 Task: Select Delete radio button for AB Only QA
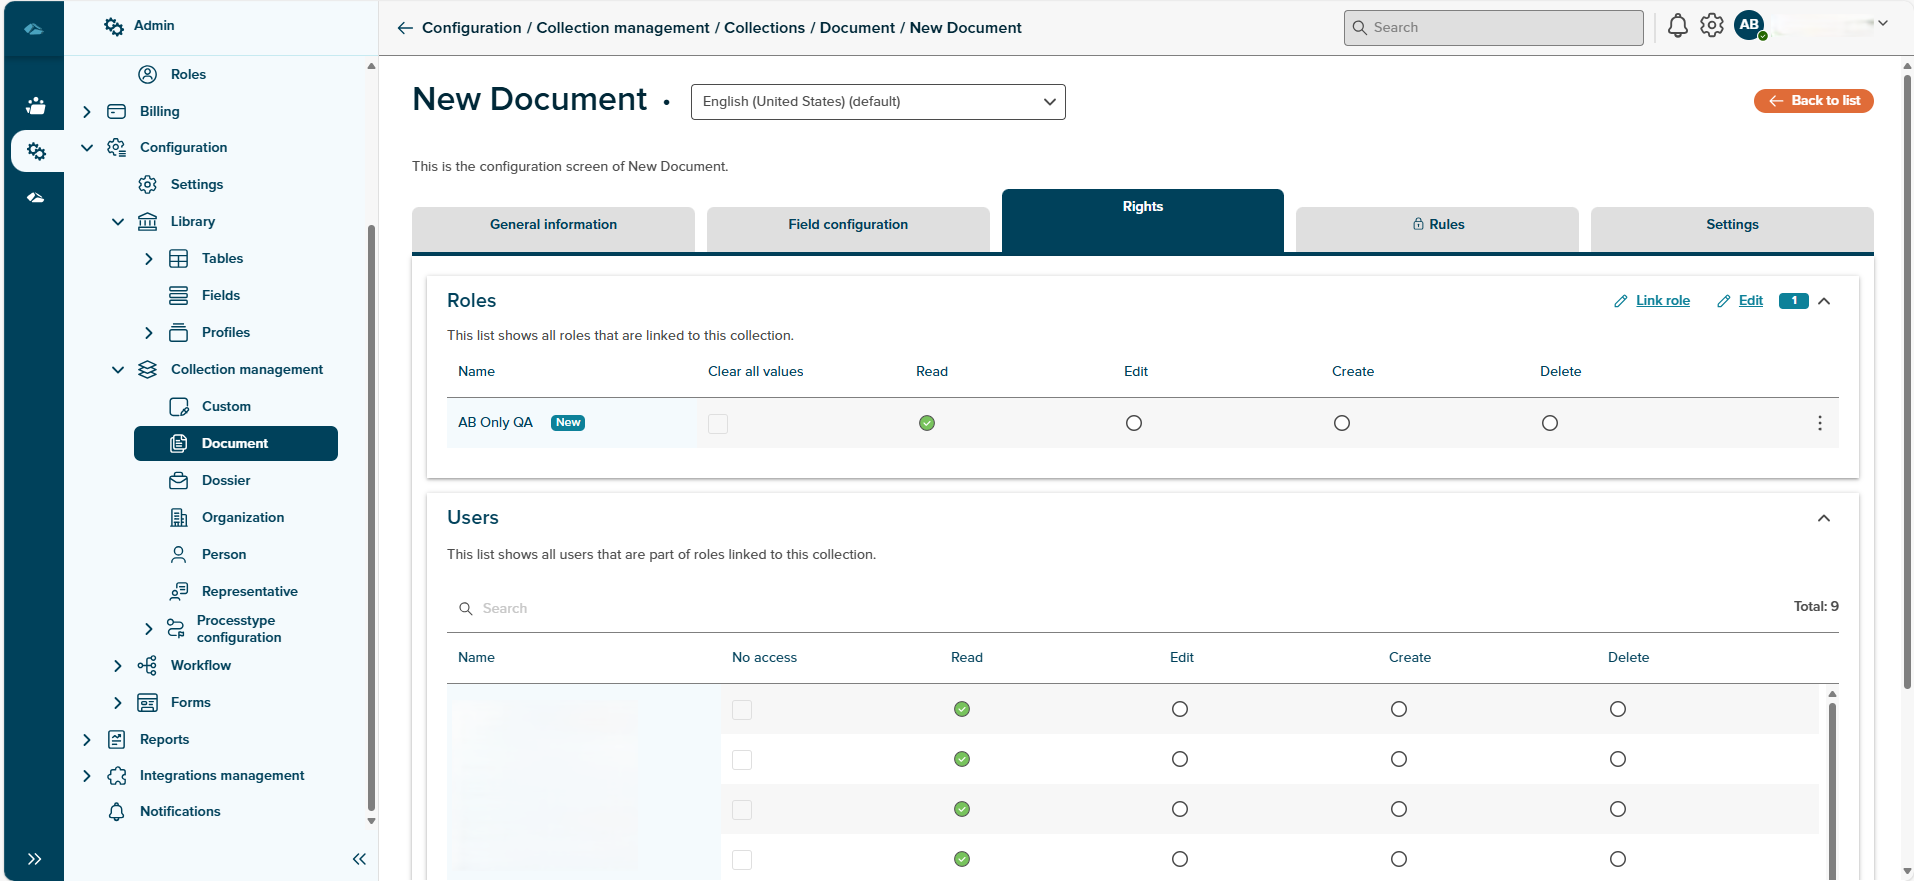point(1549,423)
